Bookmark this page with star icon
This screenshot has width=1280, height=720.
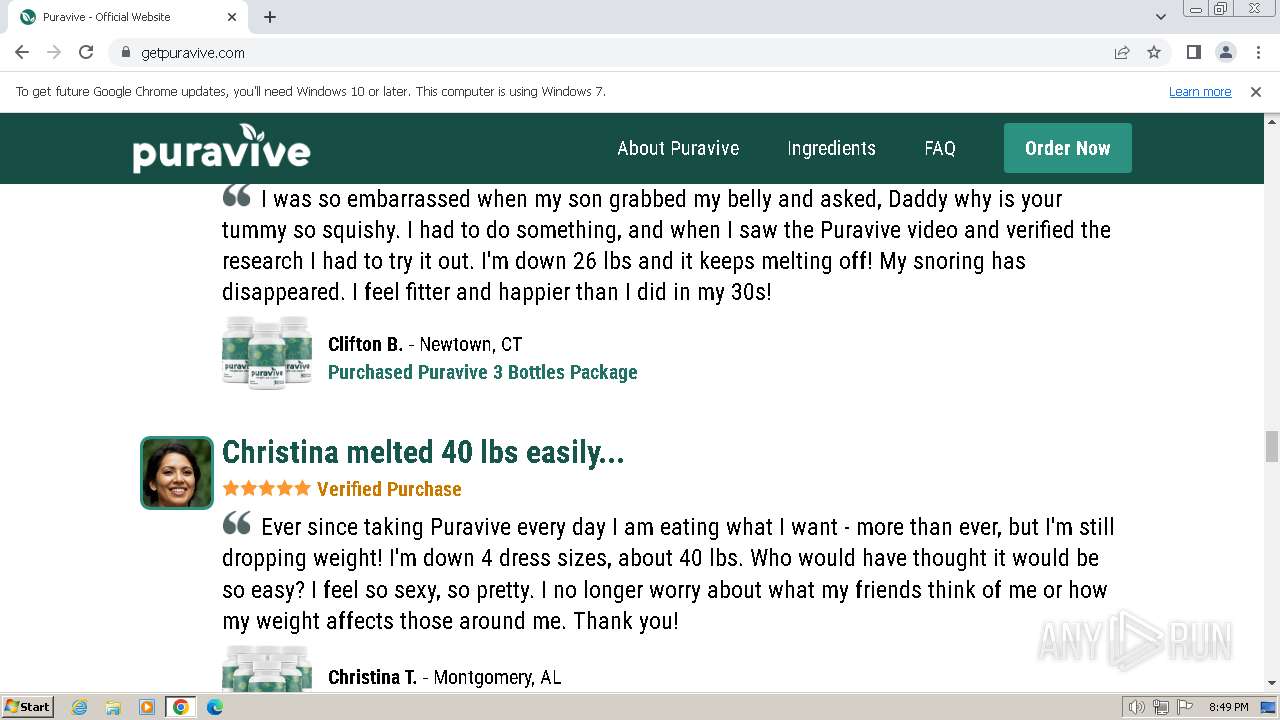coord(1154,52)
